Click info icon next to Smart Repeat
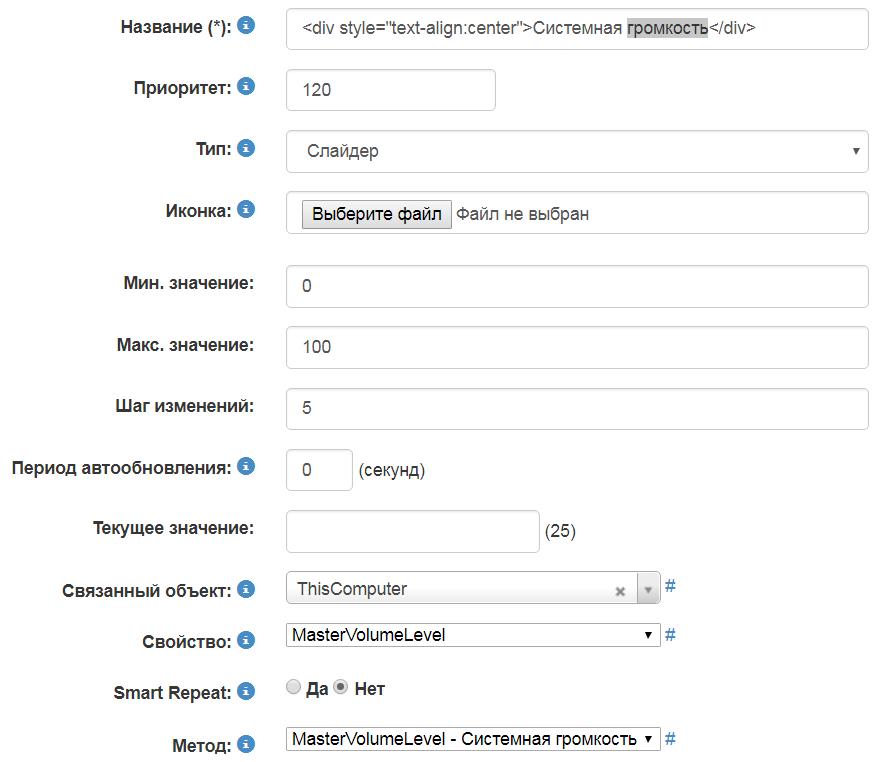 pos(246,690)
